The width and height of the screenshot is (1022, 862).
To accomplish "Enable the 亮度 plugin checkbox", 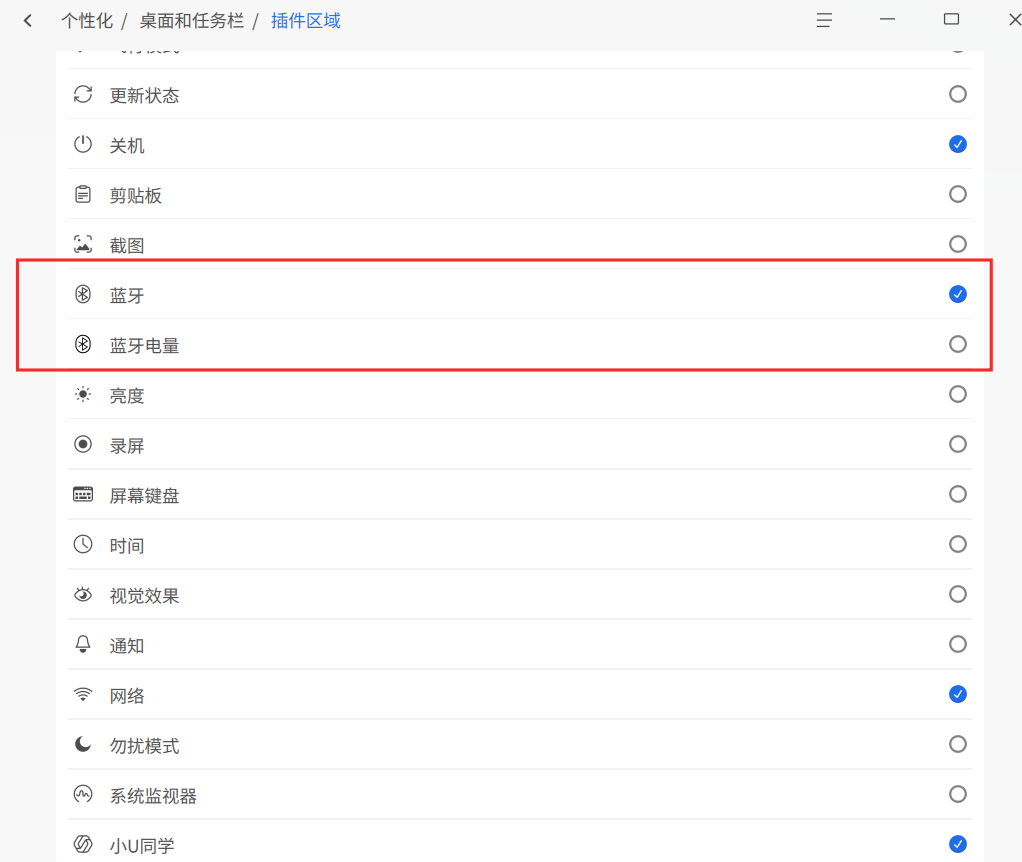I will [957, 394].
